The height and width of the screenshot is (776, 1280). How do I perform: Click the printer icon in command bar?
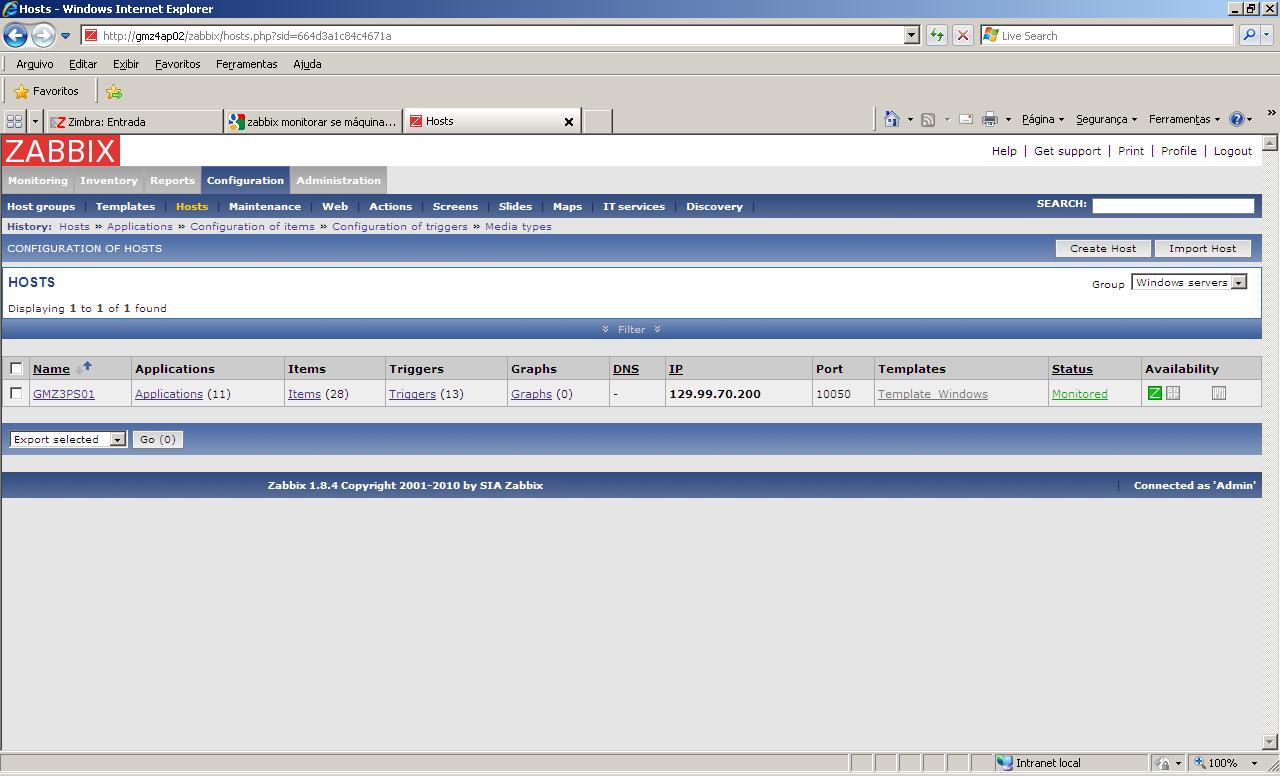pyautogui.click(x=989, y=120)
